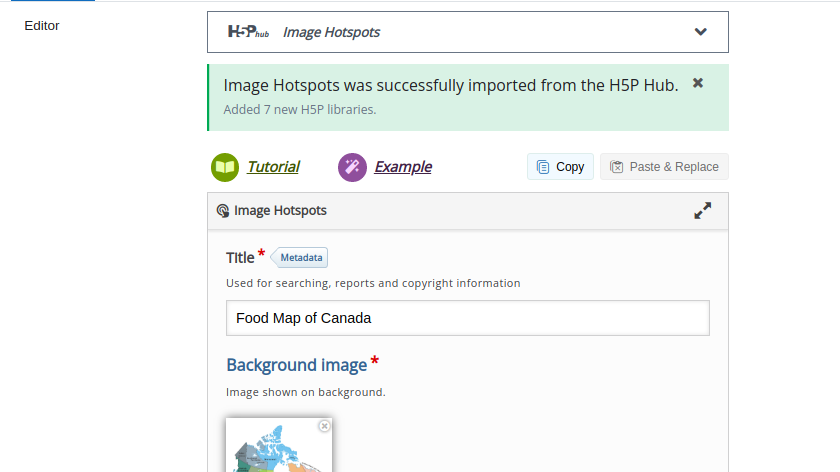Click the Paste & Replace button label
The width and height of the screenshot is (840, 472).
[674, 167]
